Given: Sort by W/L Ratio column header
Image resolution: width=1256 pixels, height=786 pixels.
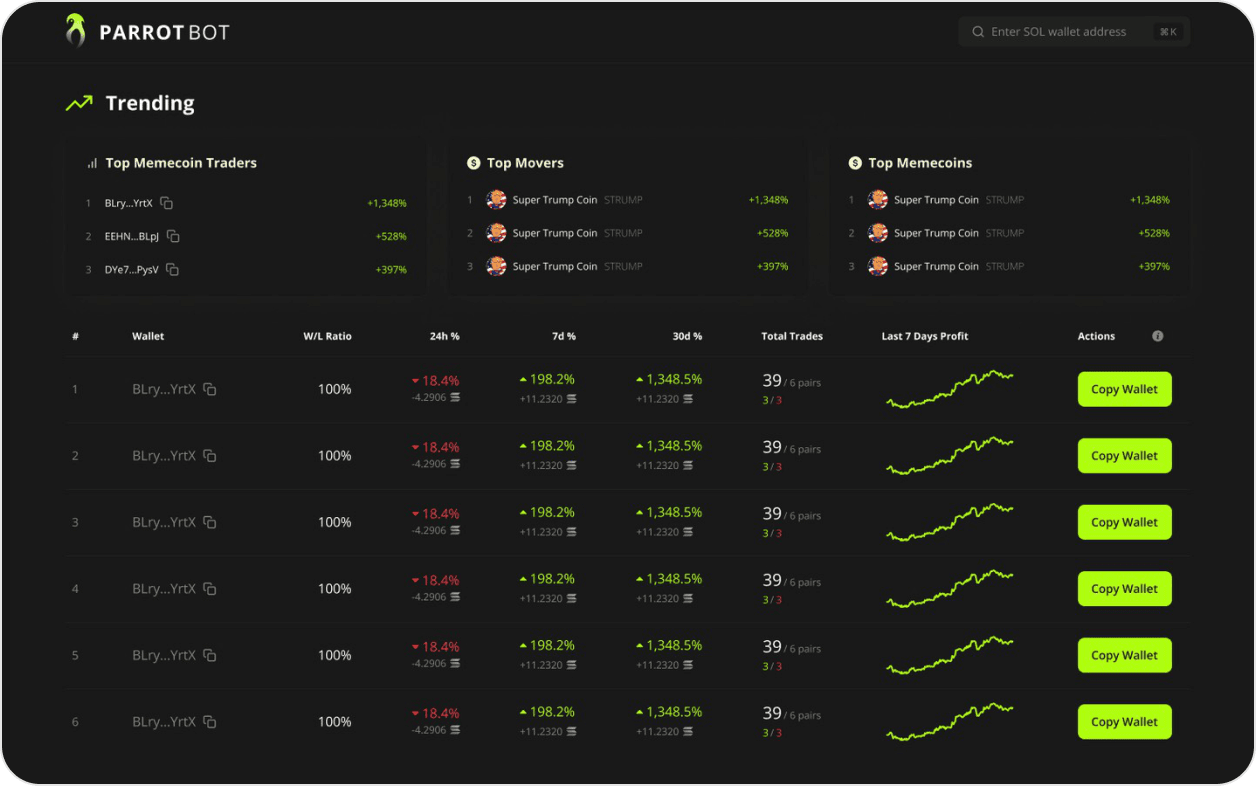Looking at the screenshot, I should point(327,336).
